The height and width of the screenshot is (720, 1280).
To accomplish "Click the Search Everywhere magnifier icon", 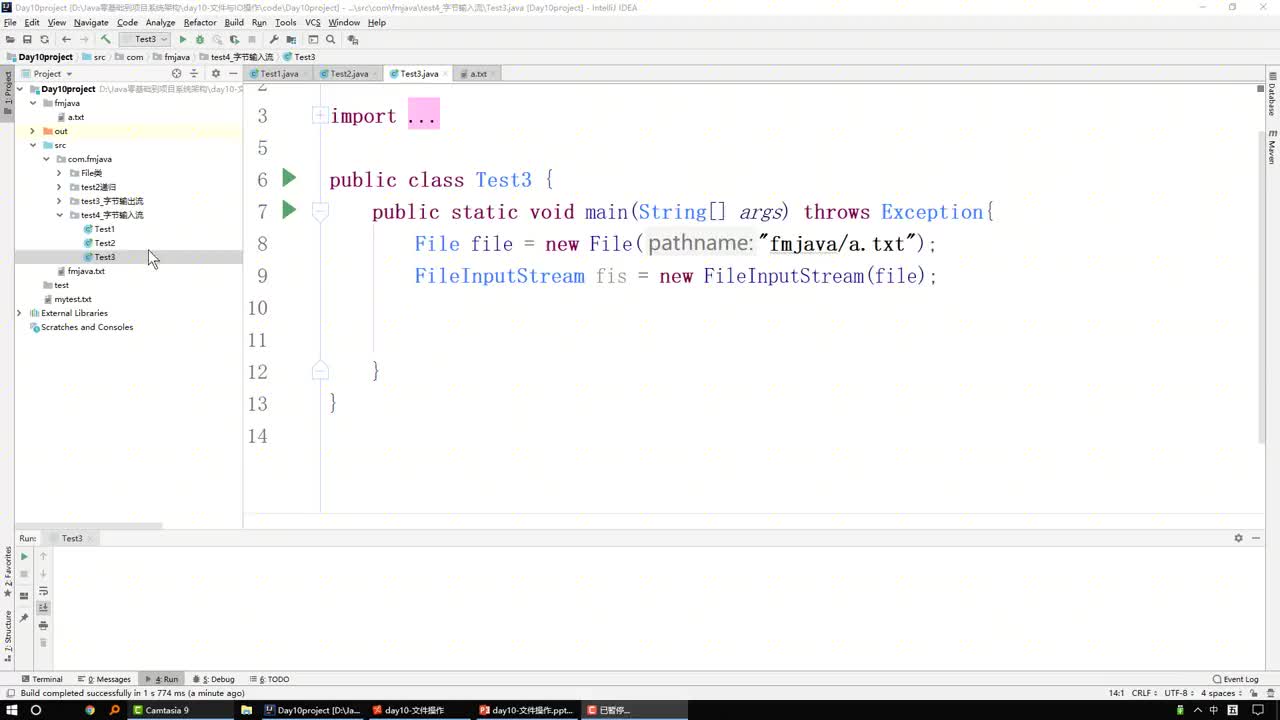I will click(x=330, y=40).
